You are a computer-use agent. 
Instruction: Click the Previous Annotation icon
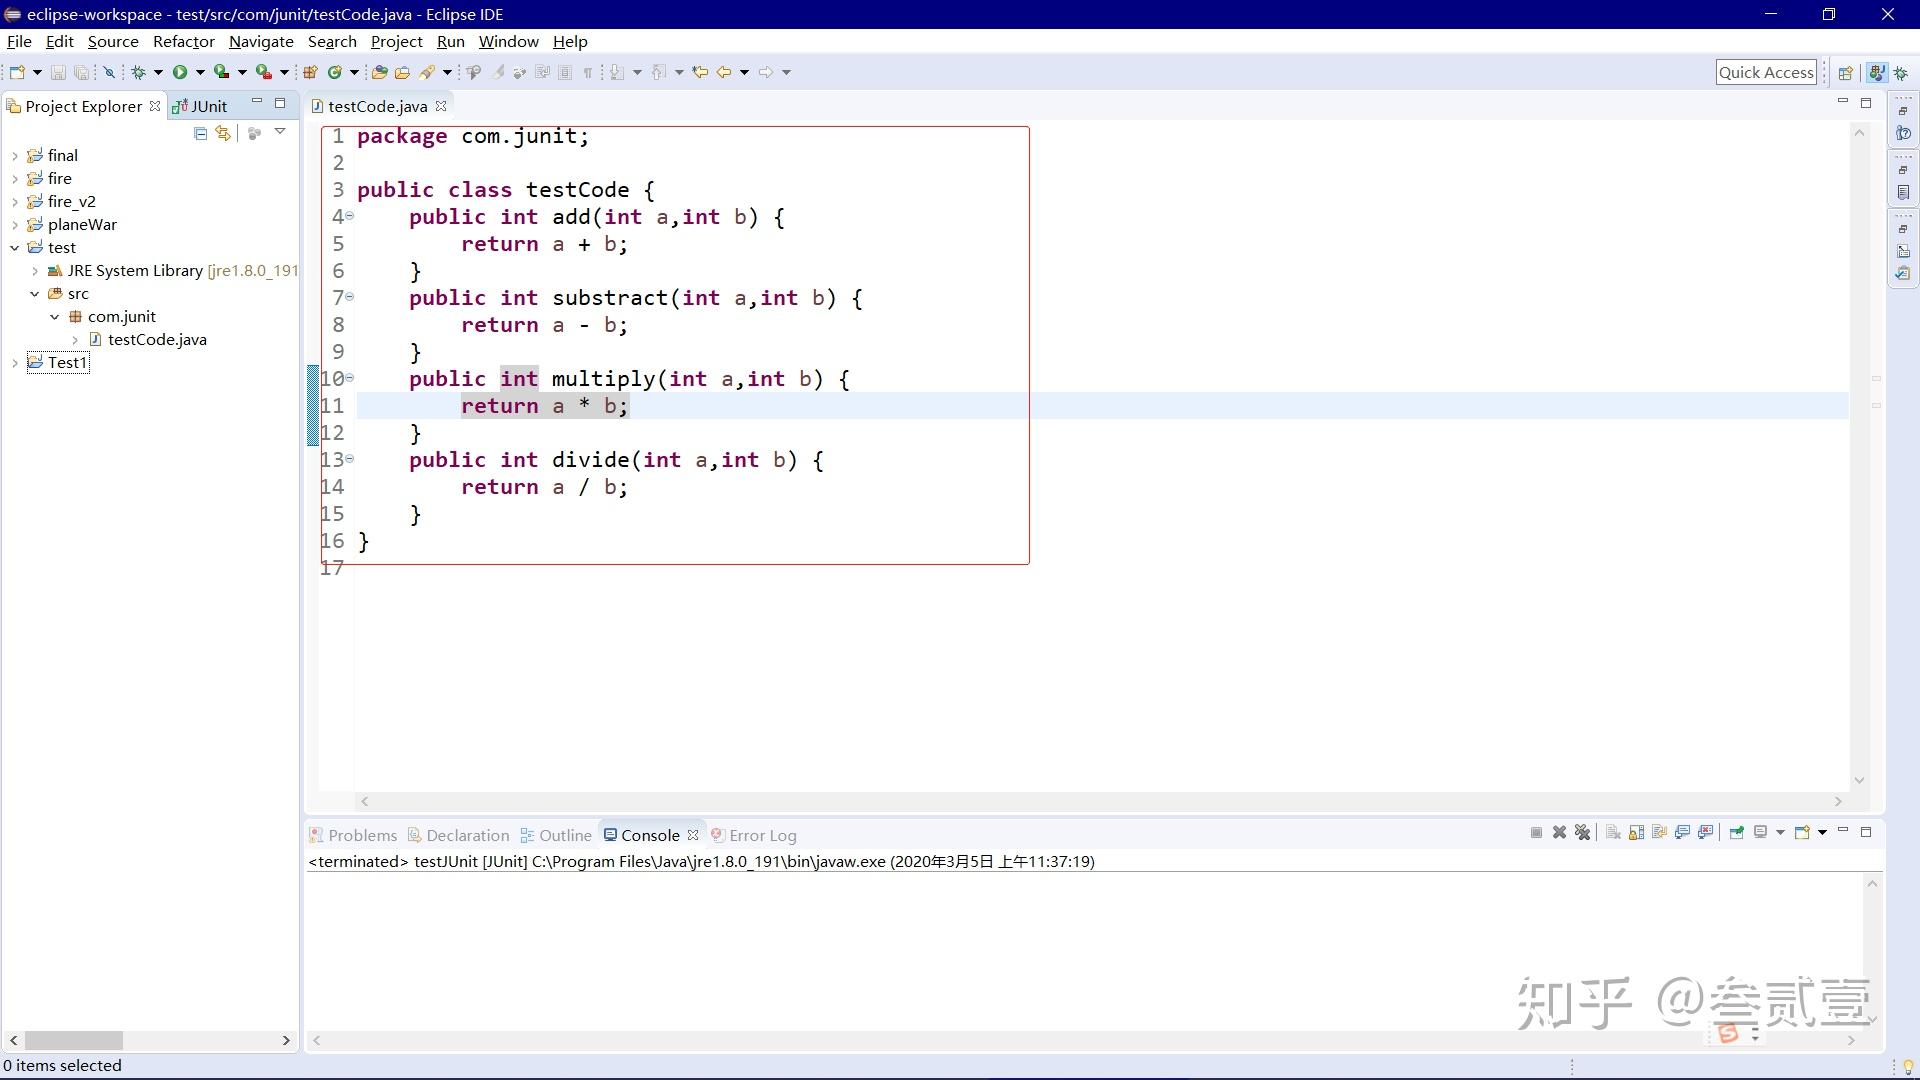[658, 72]
